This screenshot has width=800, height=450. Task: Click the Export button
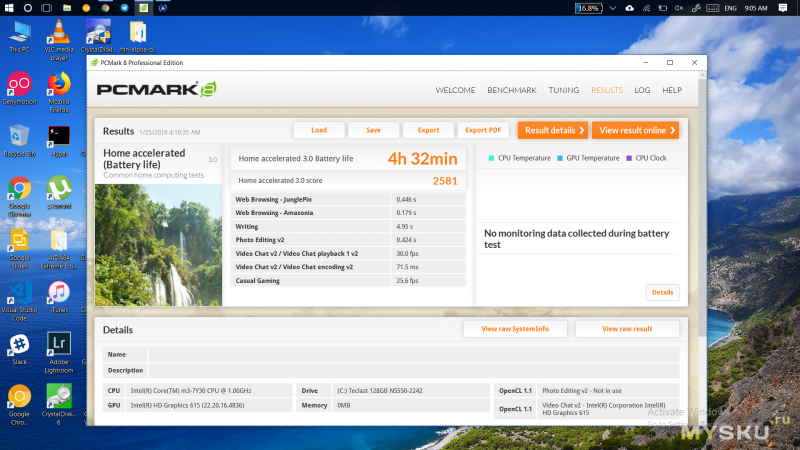(428, 130)
